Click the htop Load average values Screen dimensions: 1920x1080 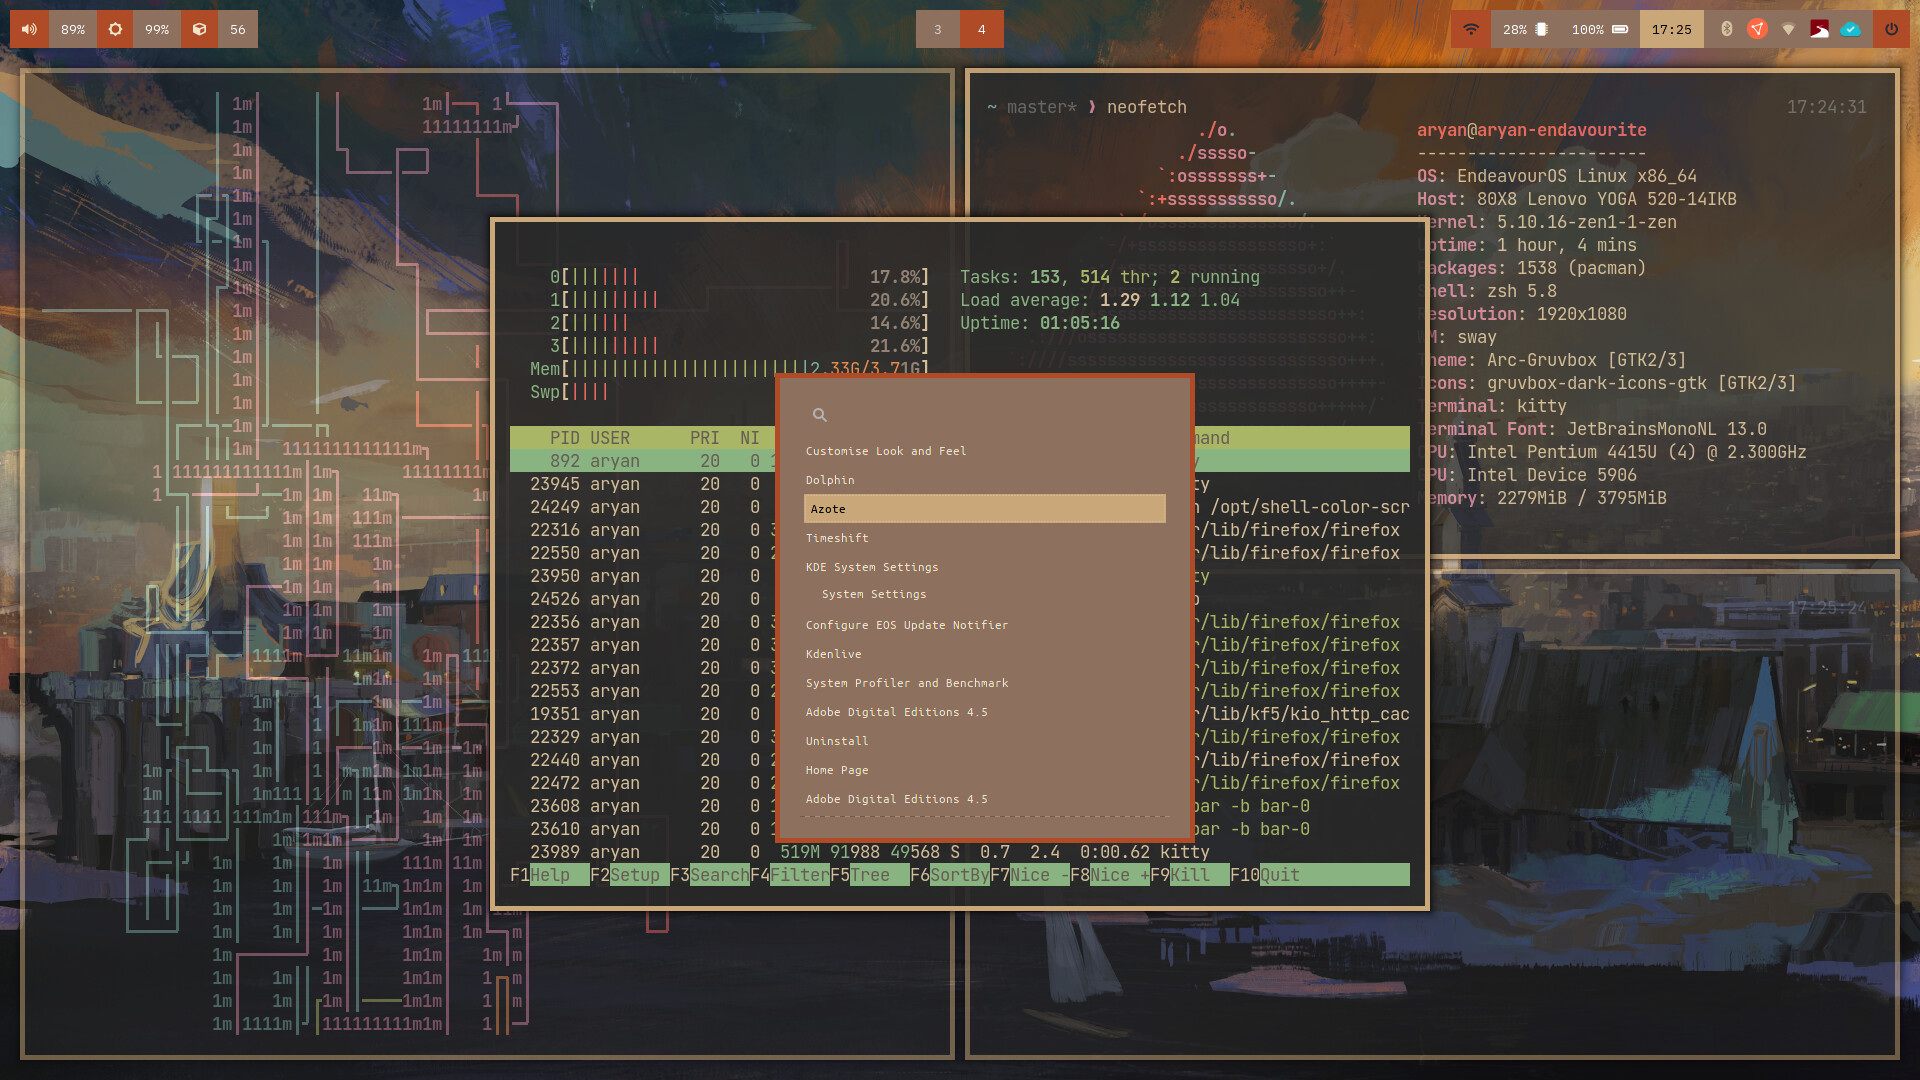pos(1170,300)
